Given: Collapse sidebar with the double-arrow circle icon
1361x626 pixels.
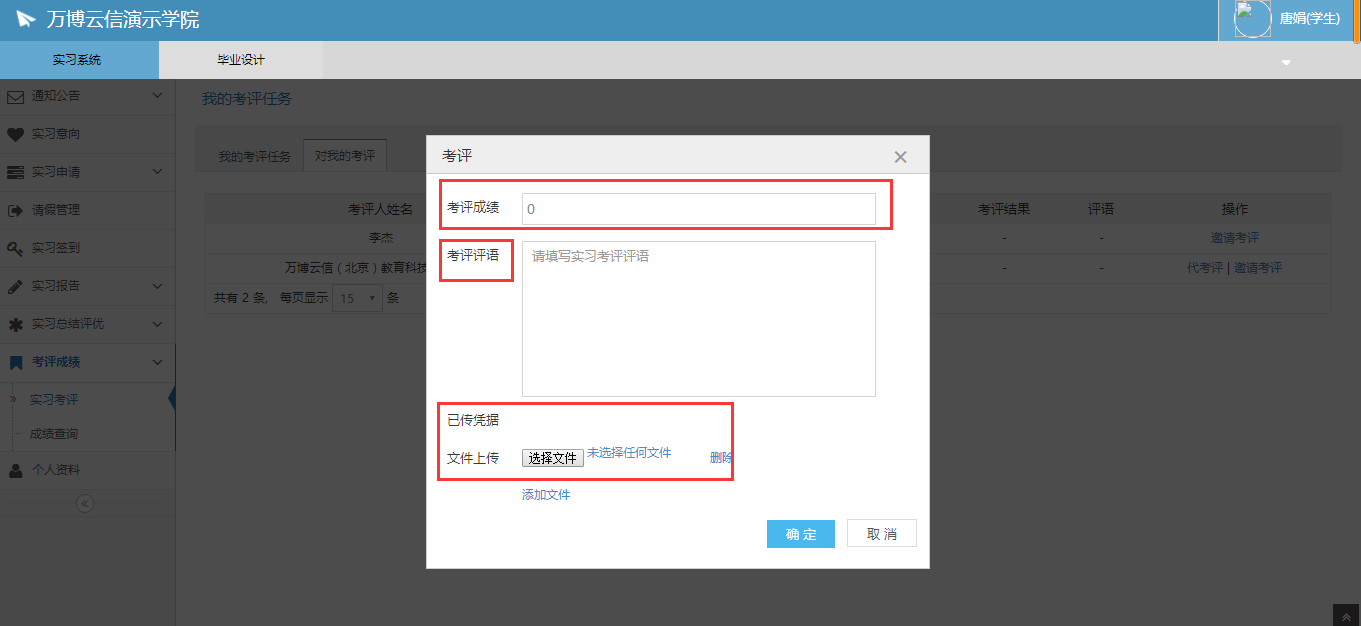Looking at the screenshot, I should coord(85,504).
